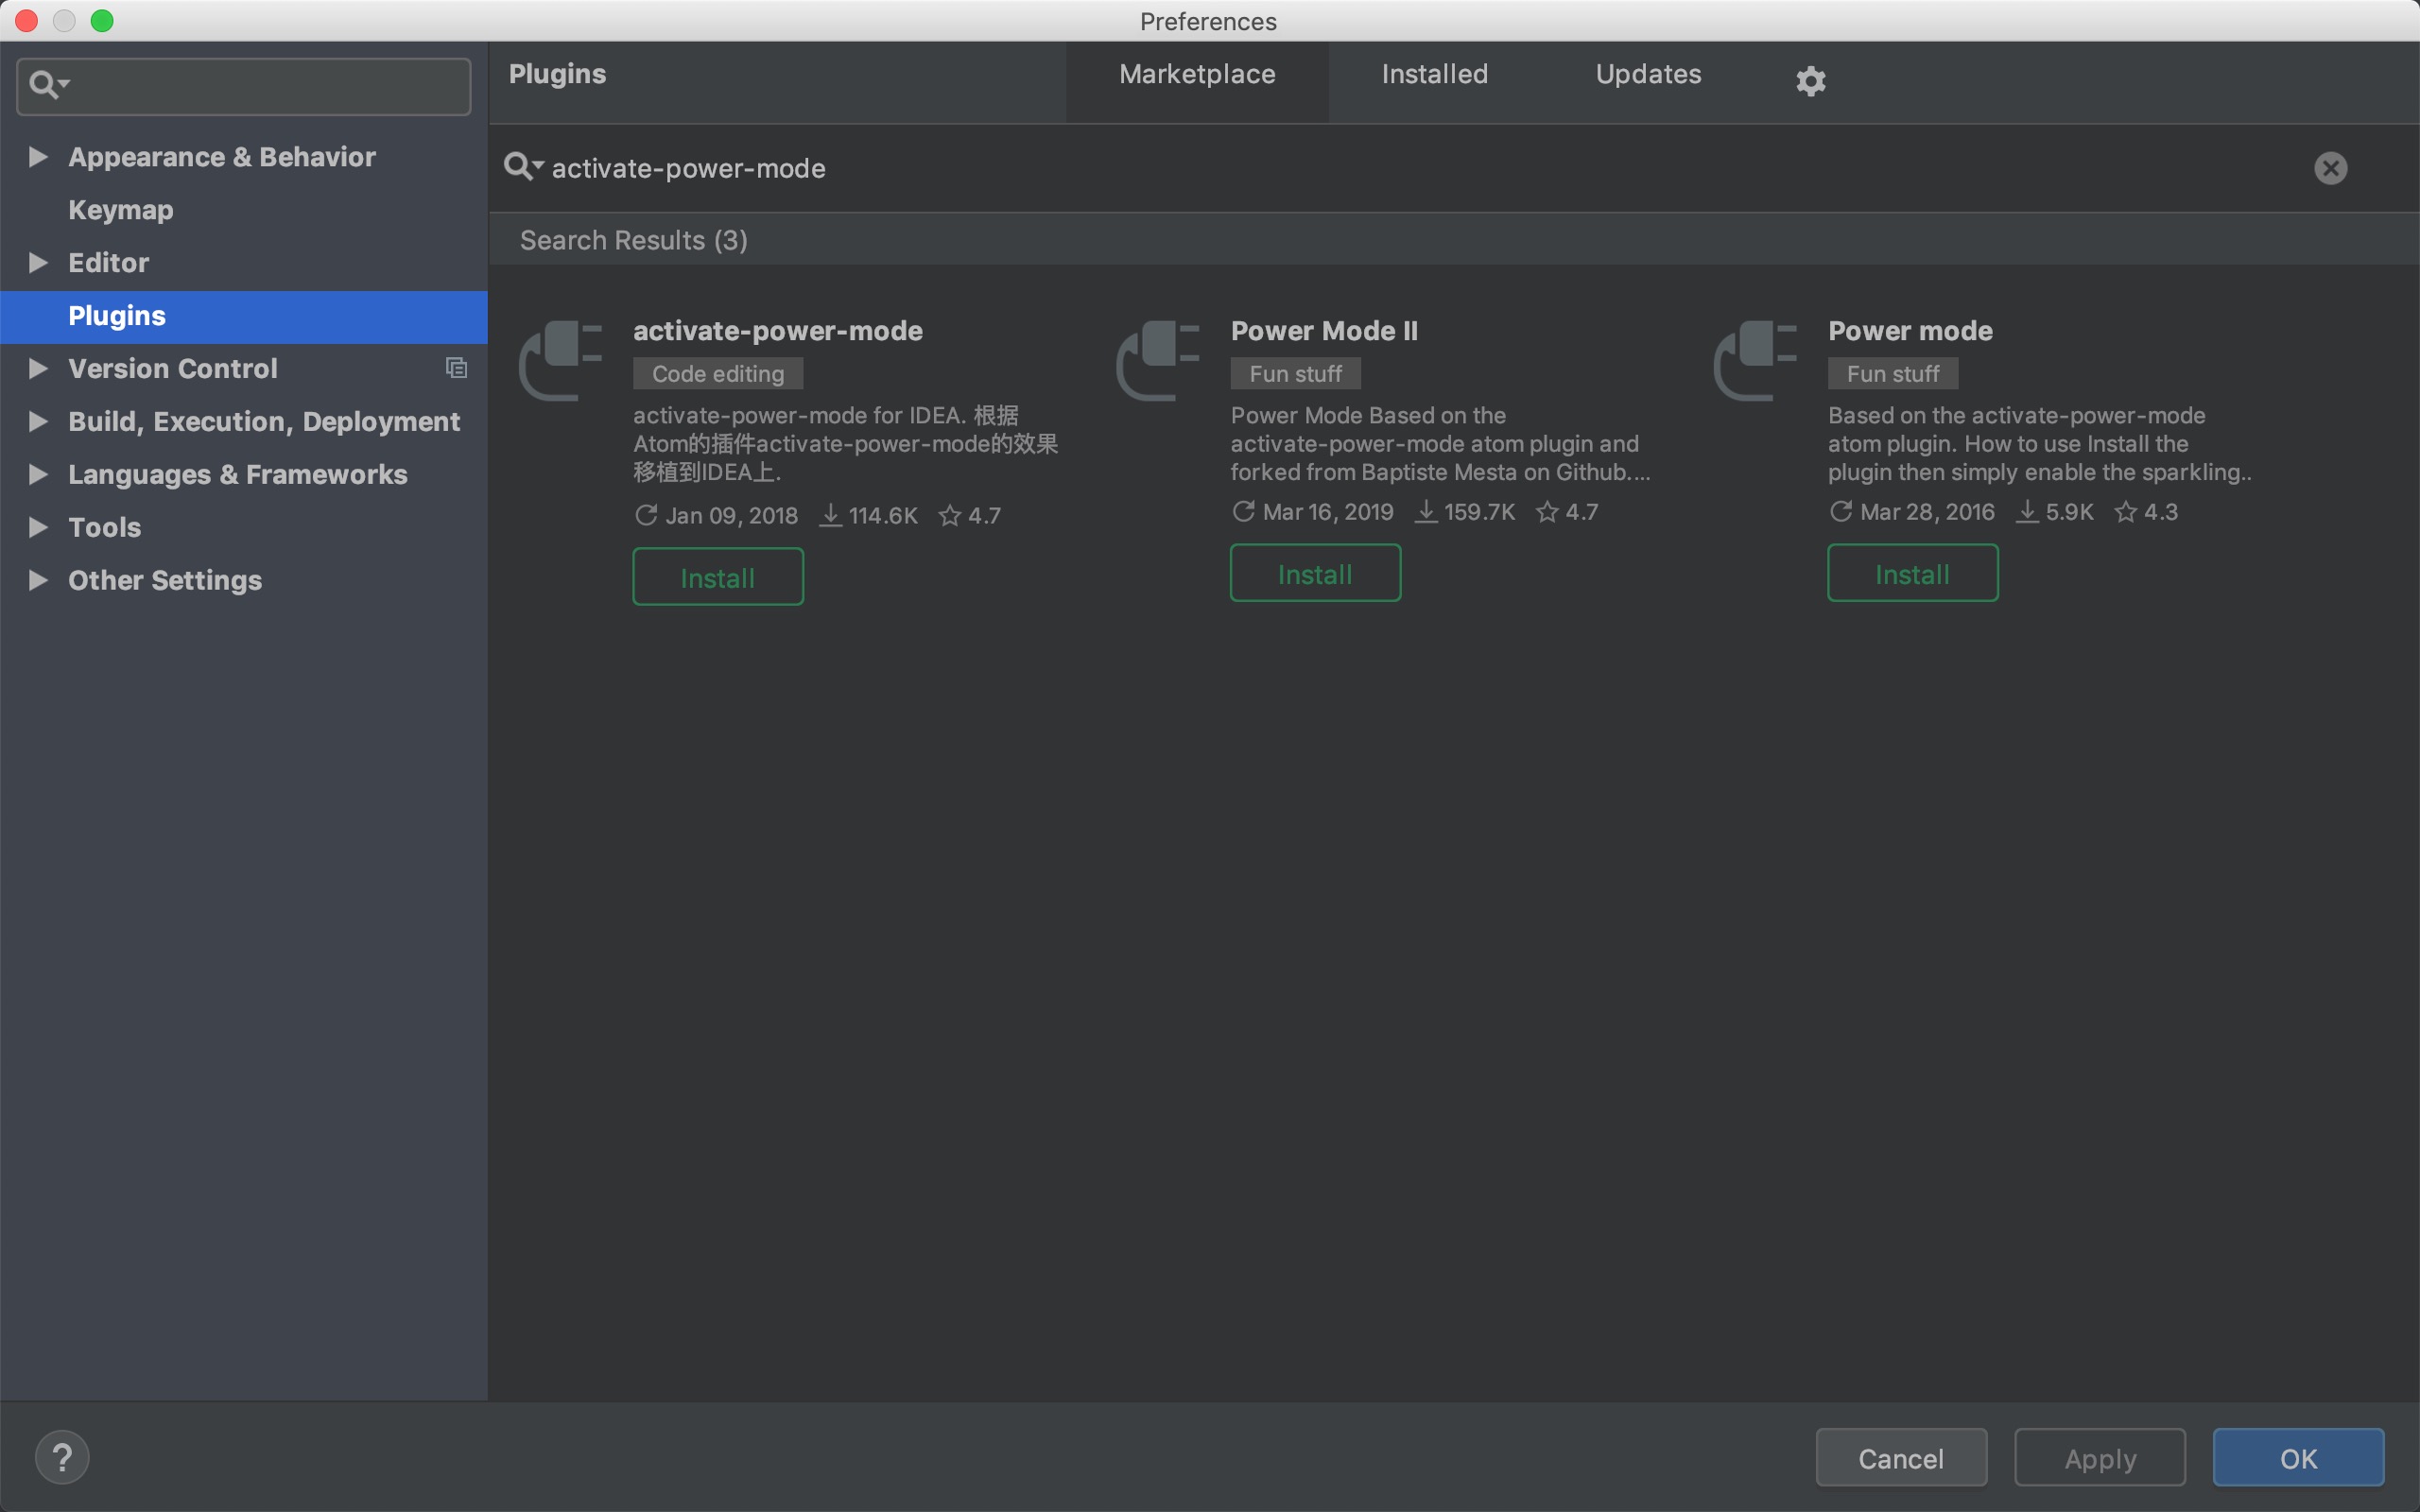Click the Power mode description text
The image size is (2420, 1512).
(2040, 444)
